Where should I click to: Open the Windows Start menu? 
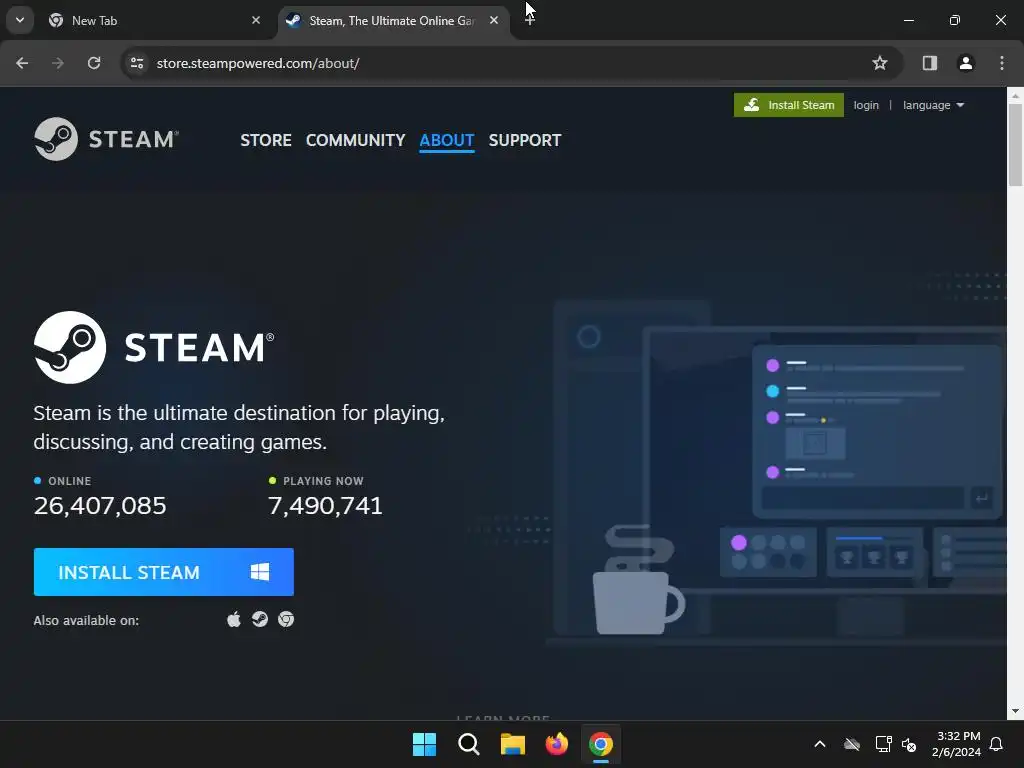point(424,744)
